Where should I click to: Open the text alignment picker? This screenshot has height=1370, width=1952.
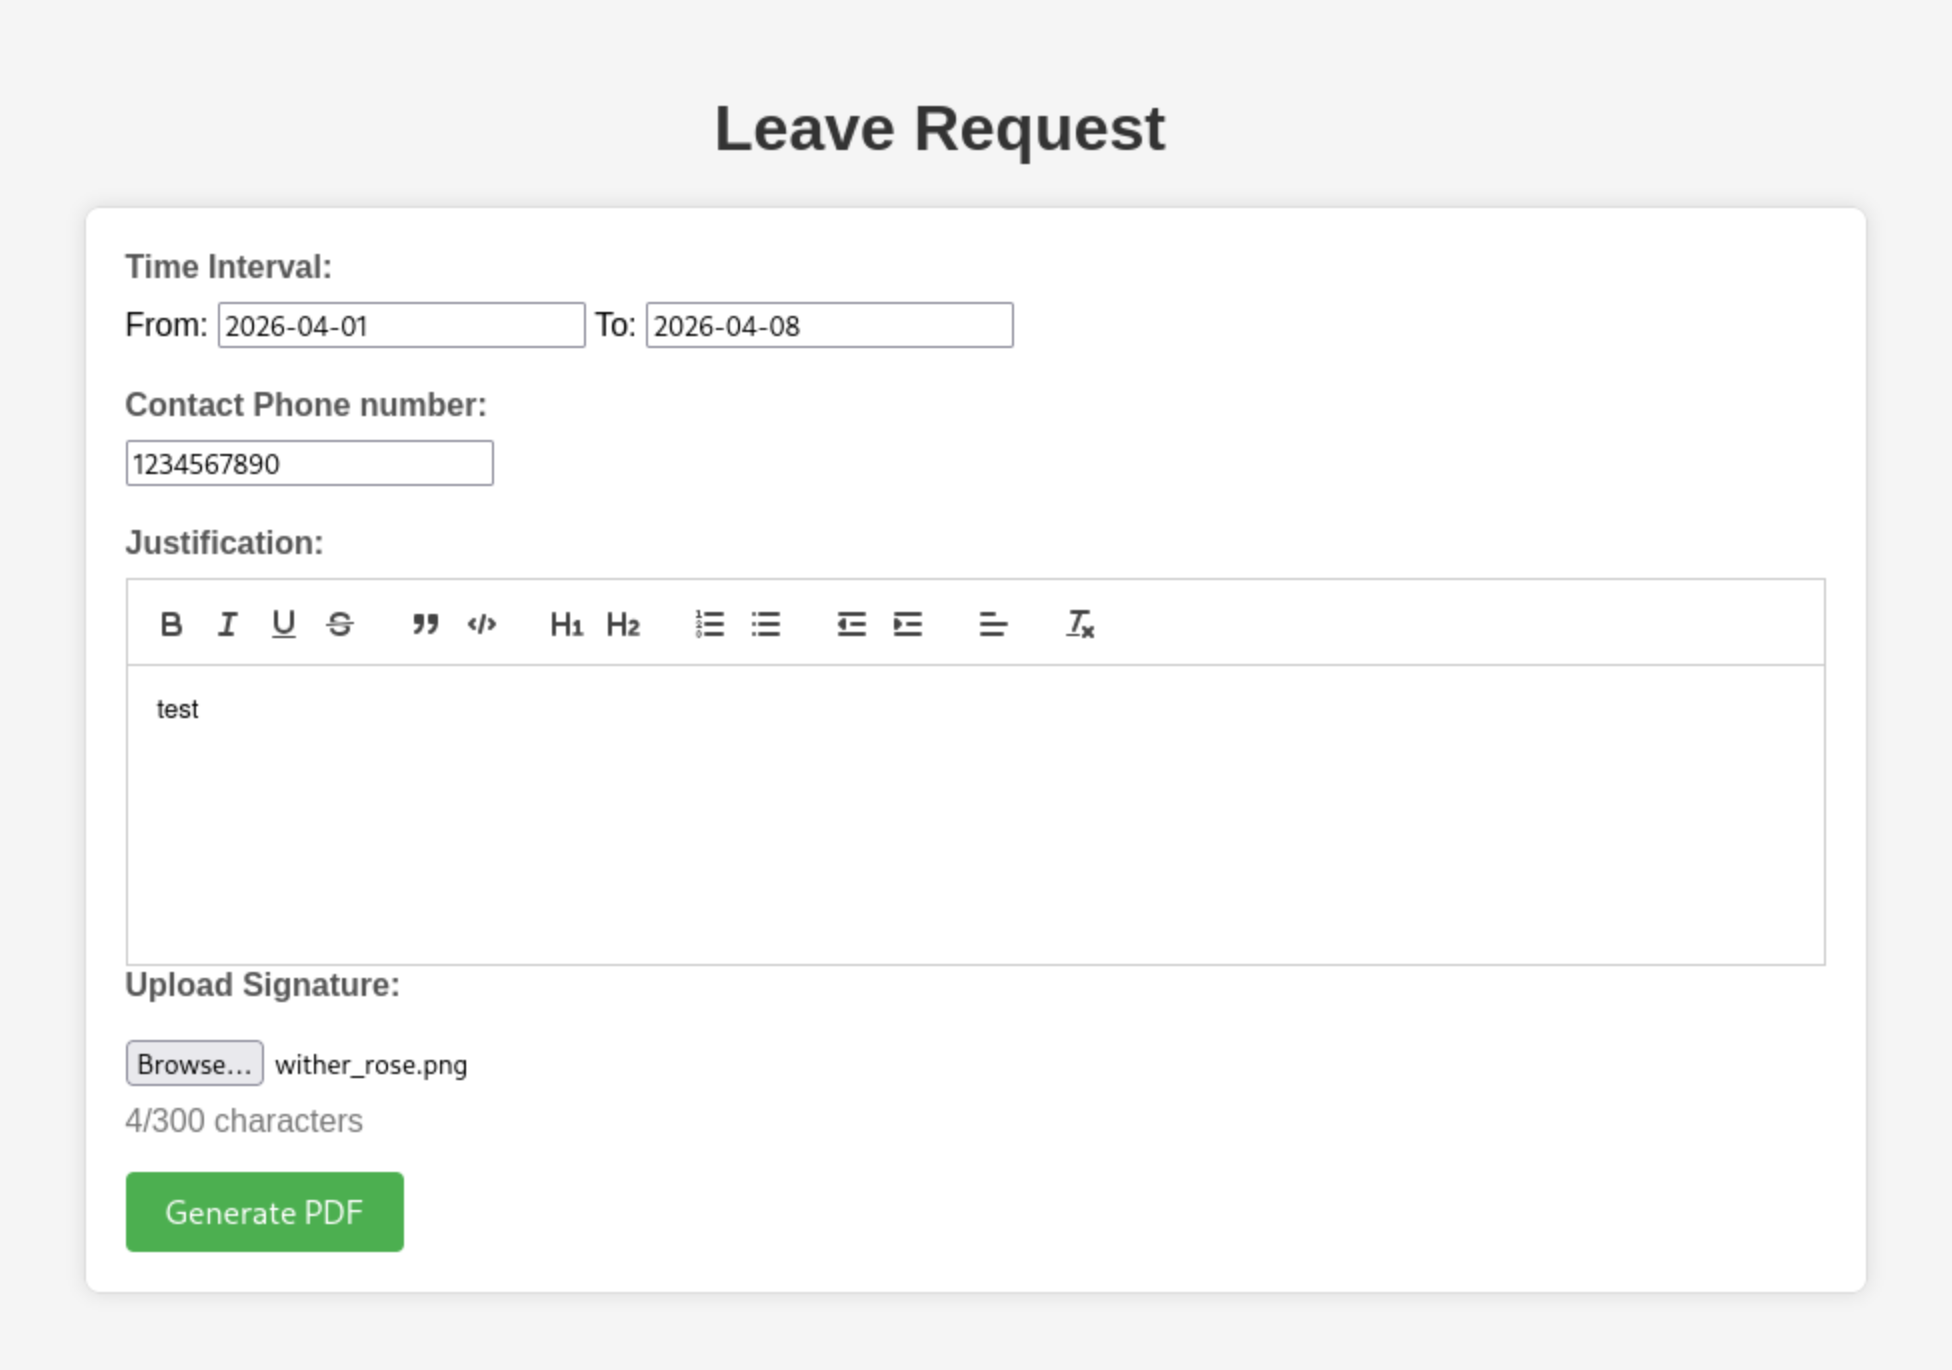pyautogui.click(x=993, y=625)
